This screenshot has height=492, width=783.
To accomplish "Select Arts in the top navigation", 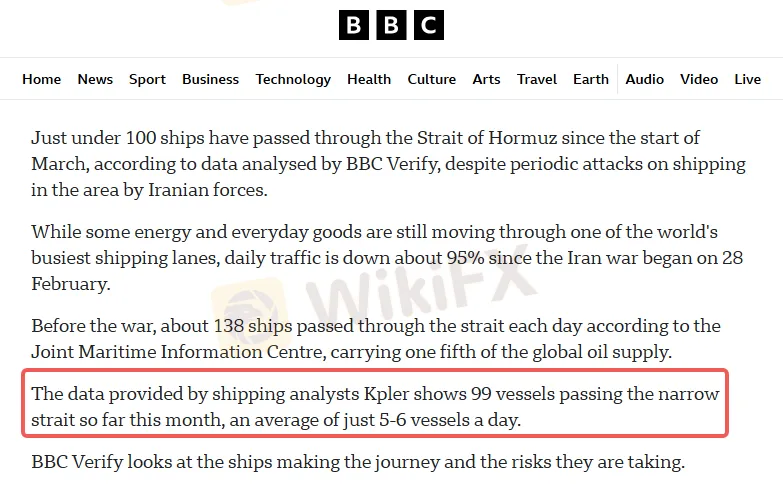I will coord(486,79).
